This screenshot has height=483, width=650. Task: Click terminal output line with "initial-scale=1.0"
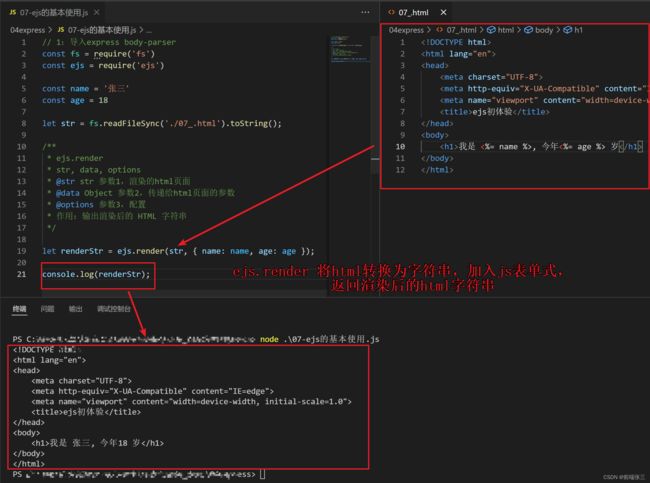192,402
